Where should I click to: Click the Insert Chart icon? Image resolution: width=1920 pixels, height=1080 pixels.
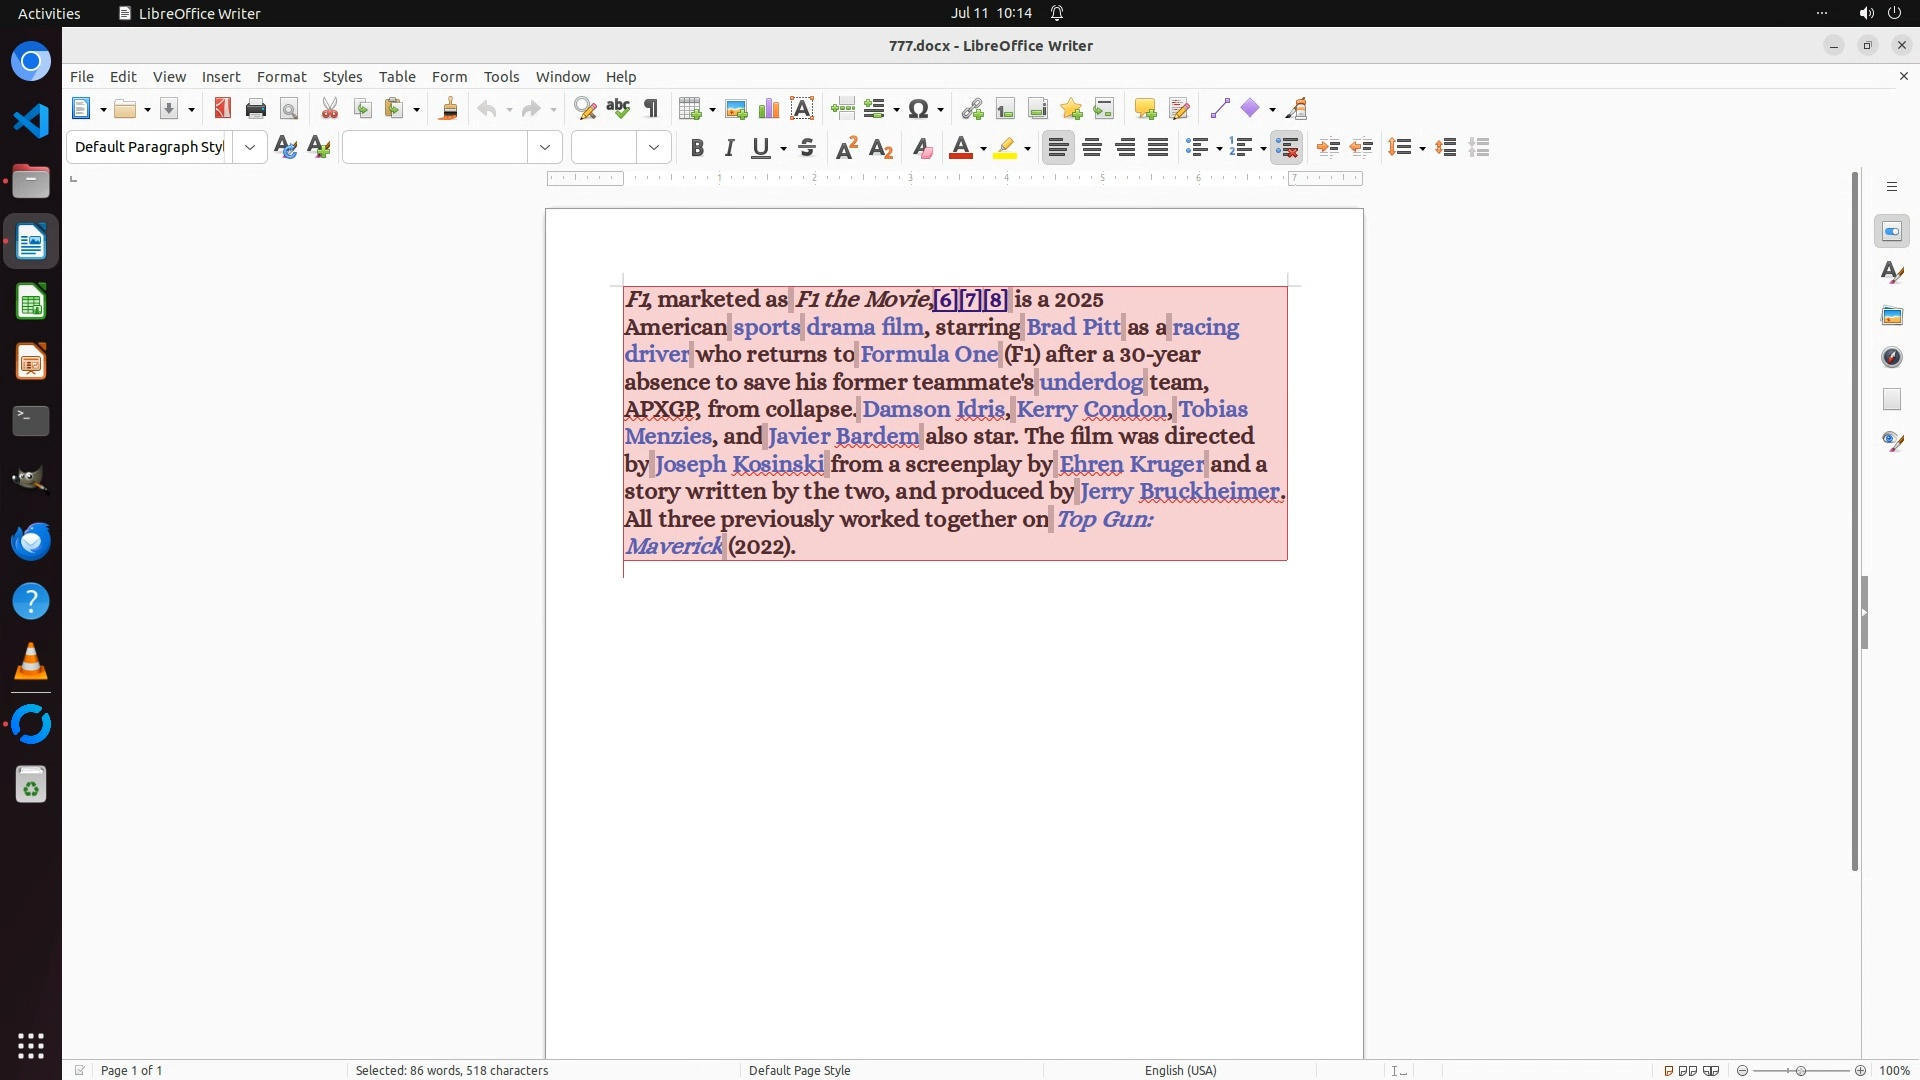click(769, 109)
